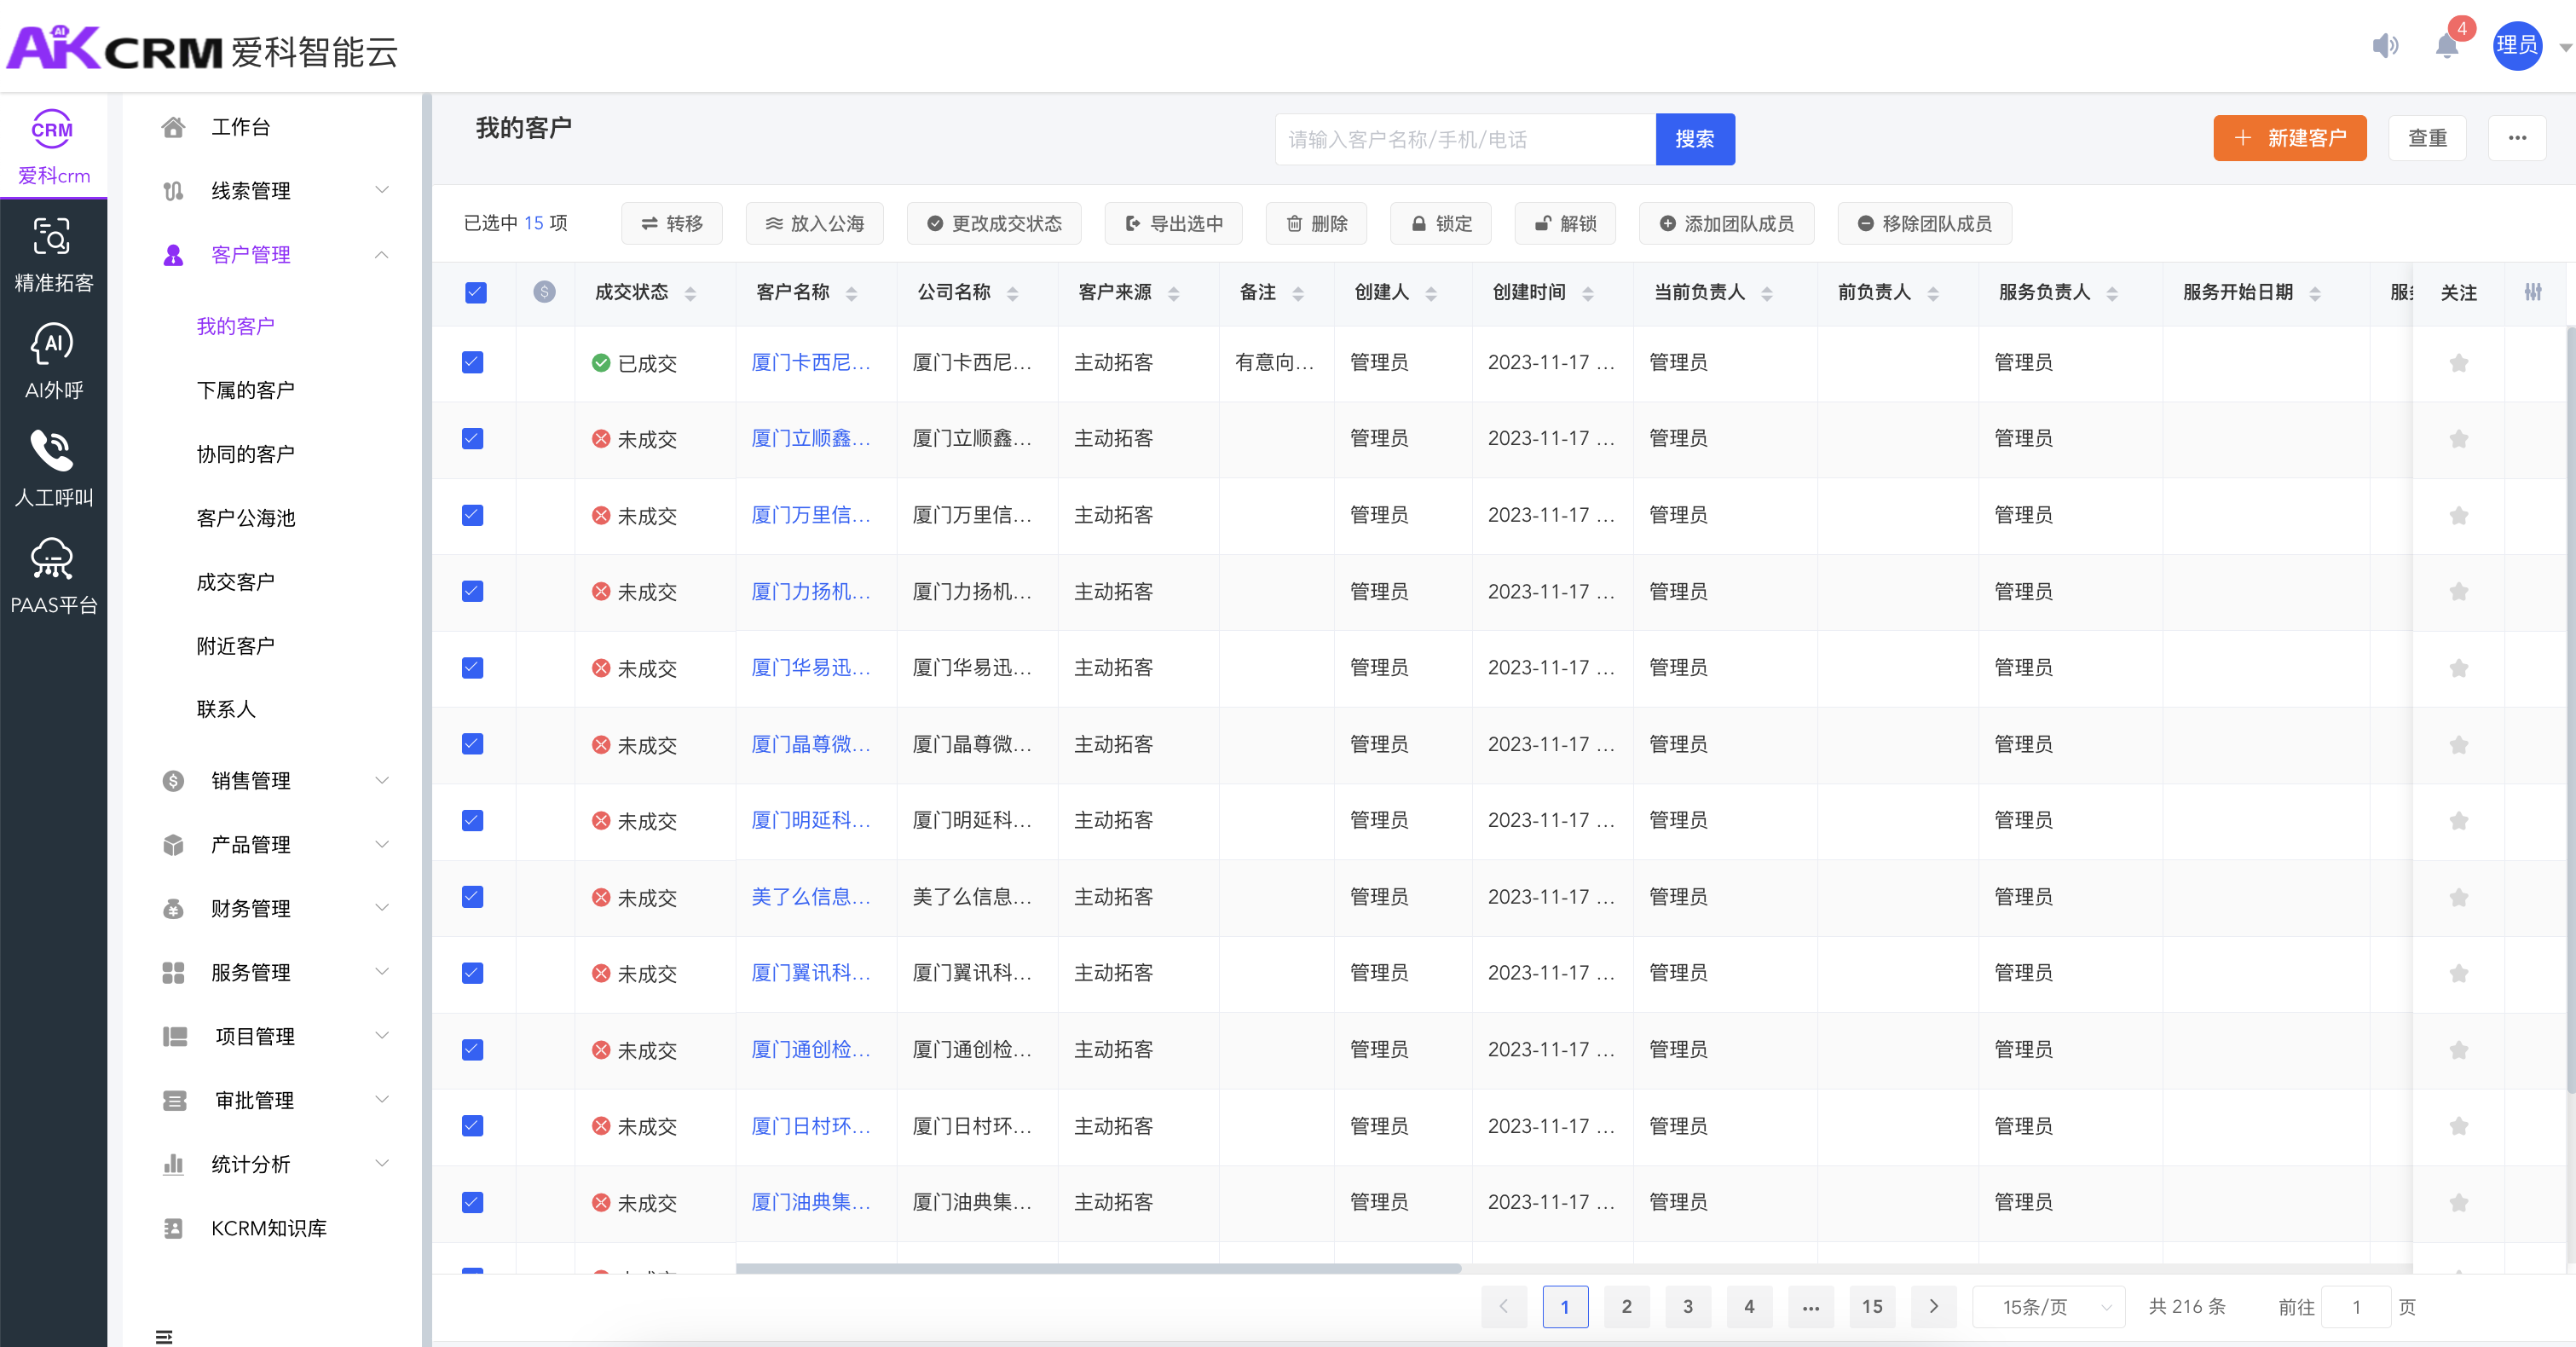
Task: Go to 客户公海池 submenu
Action: point(246,518)
